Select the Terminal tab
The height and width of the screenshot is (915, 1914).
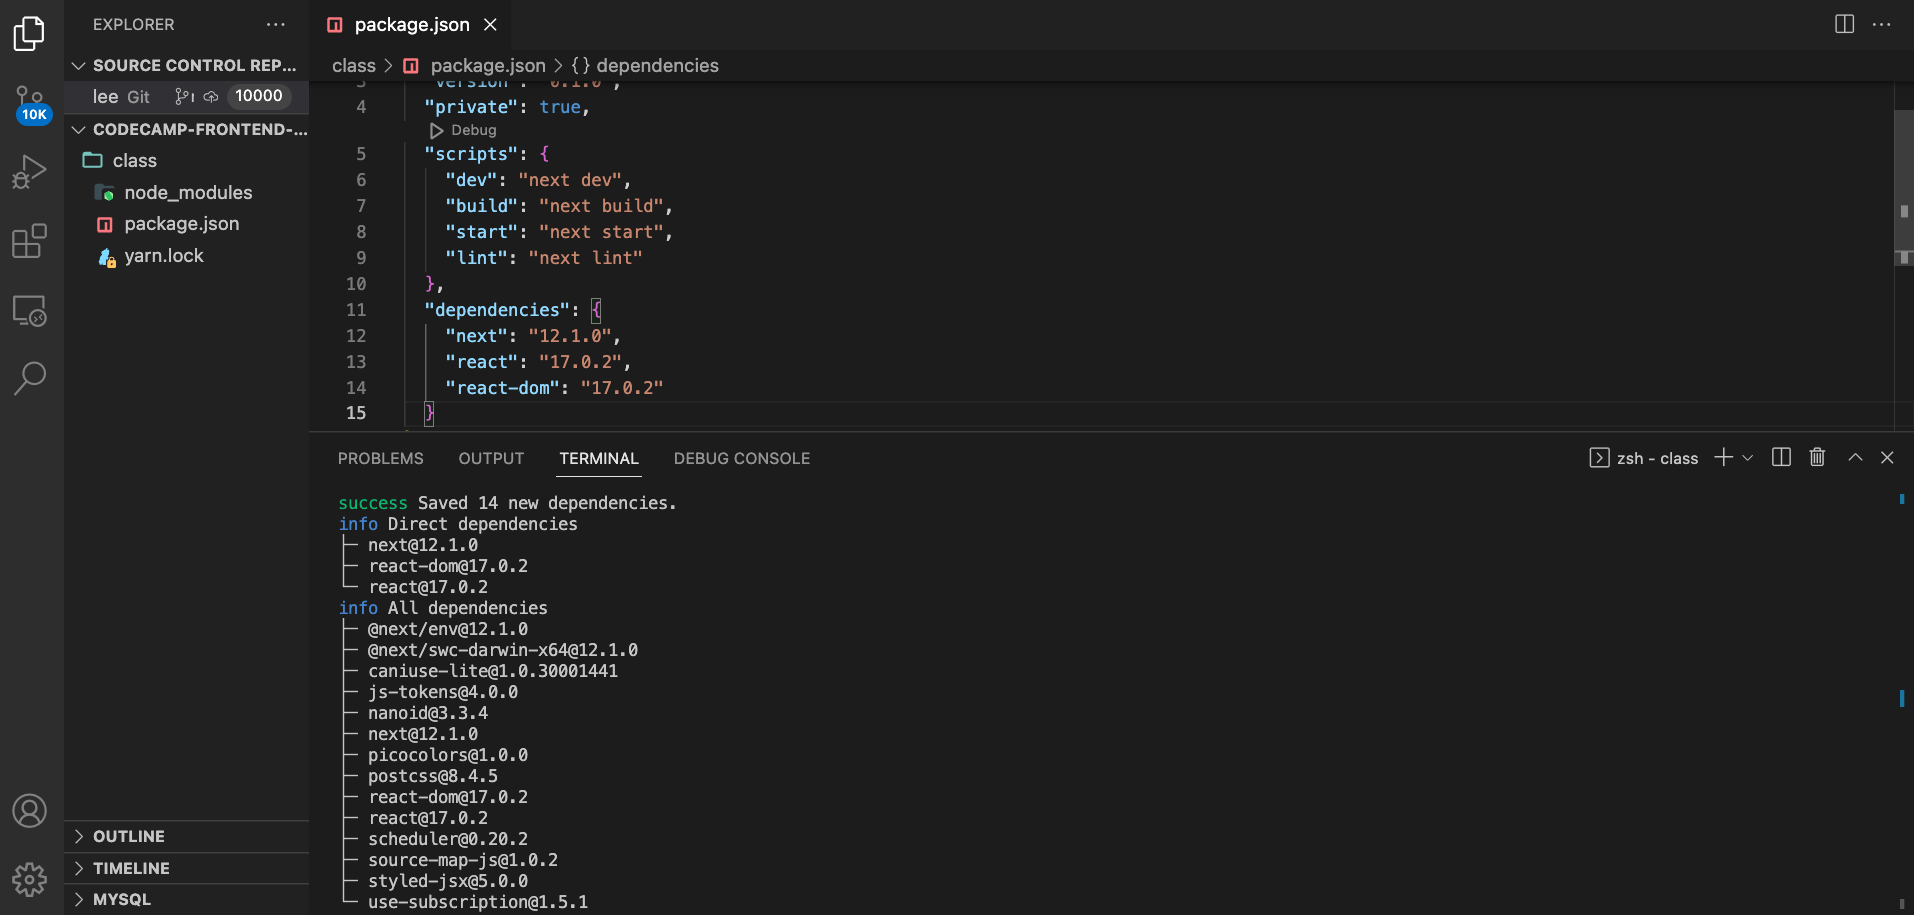pyautogui.click(x=599, y=458)
